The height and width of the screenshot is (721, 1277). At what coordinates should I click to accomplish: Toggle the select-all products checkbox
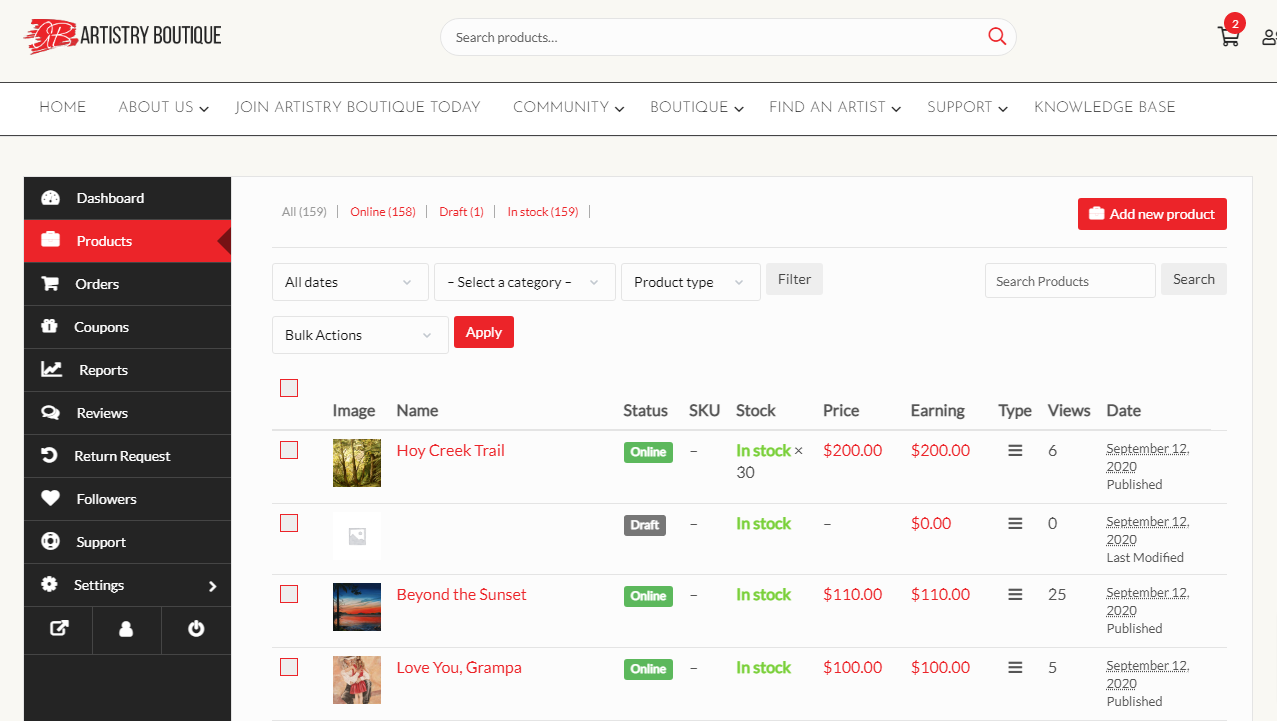289,388
